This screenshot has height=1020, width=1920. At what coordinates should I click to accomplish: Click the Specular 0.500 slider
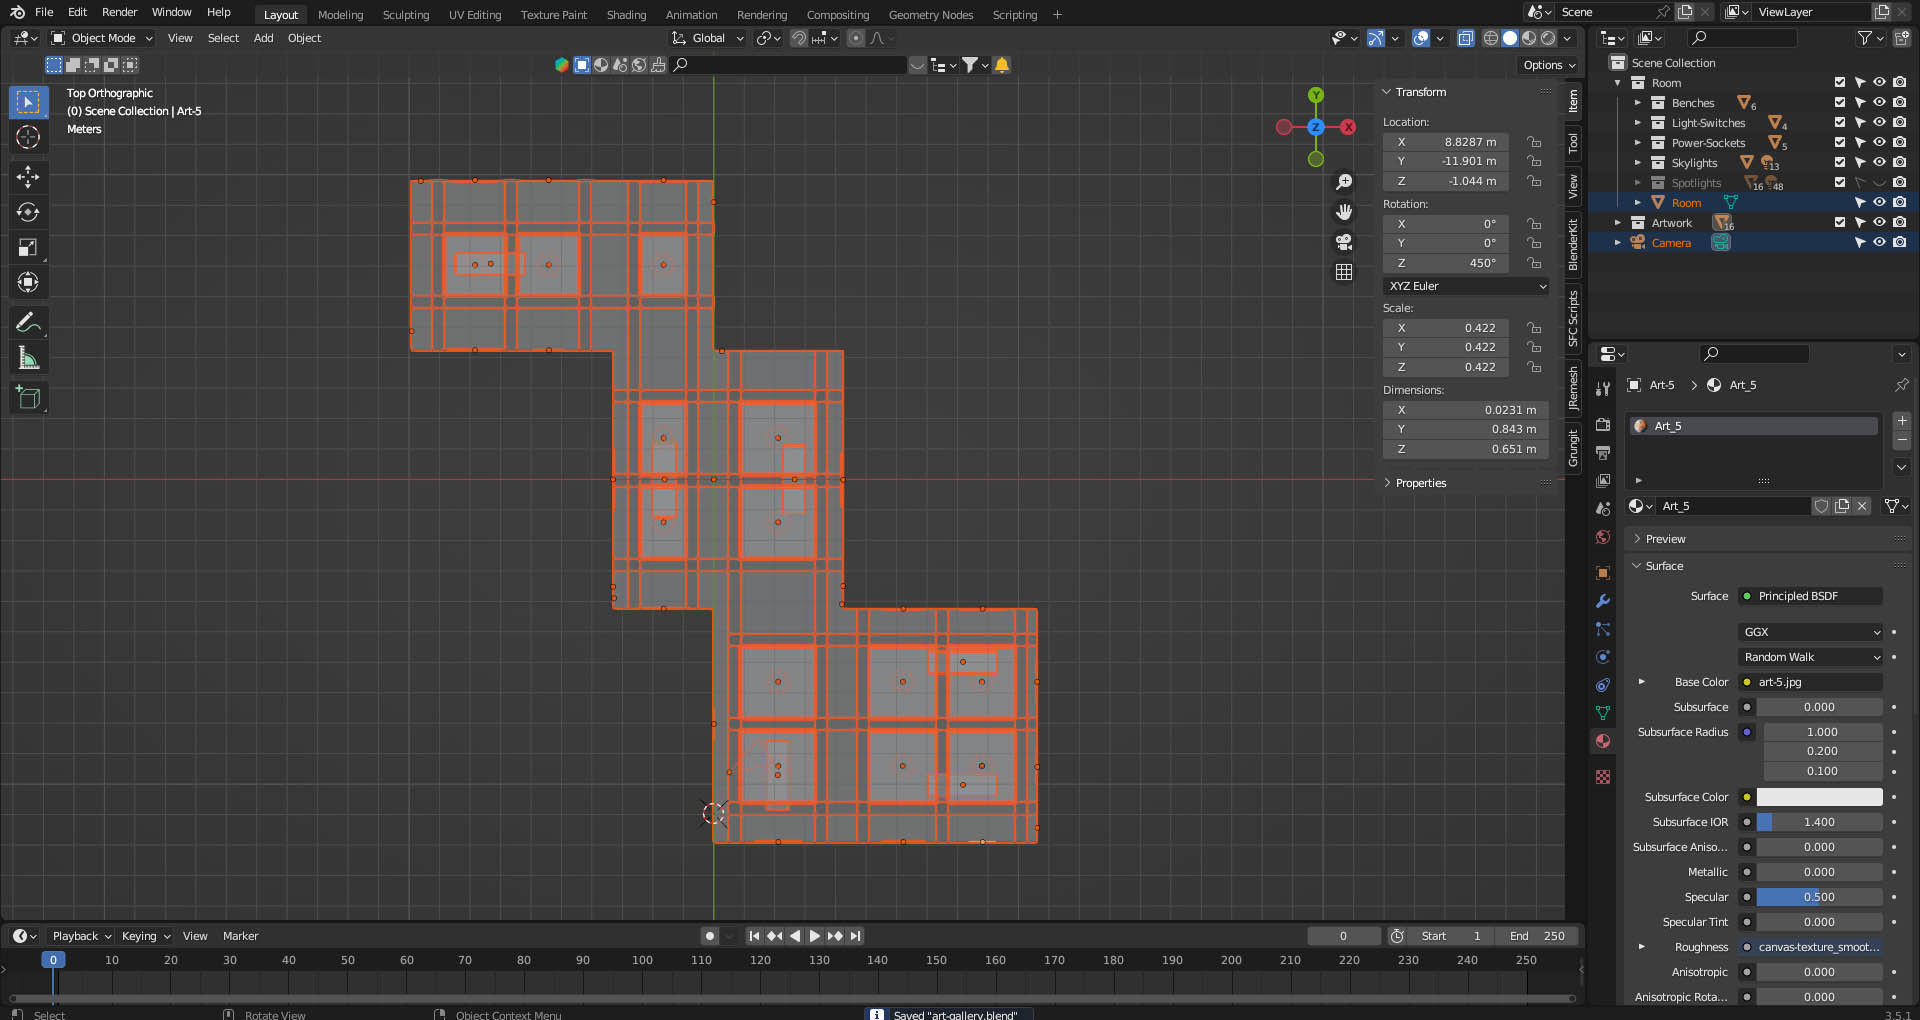tap(1819, 897)
